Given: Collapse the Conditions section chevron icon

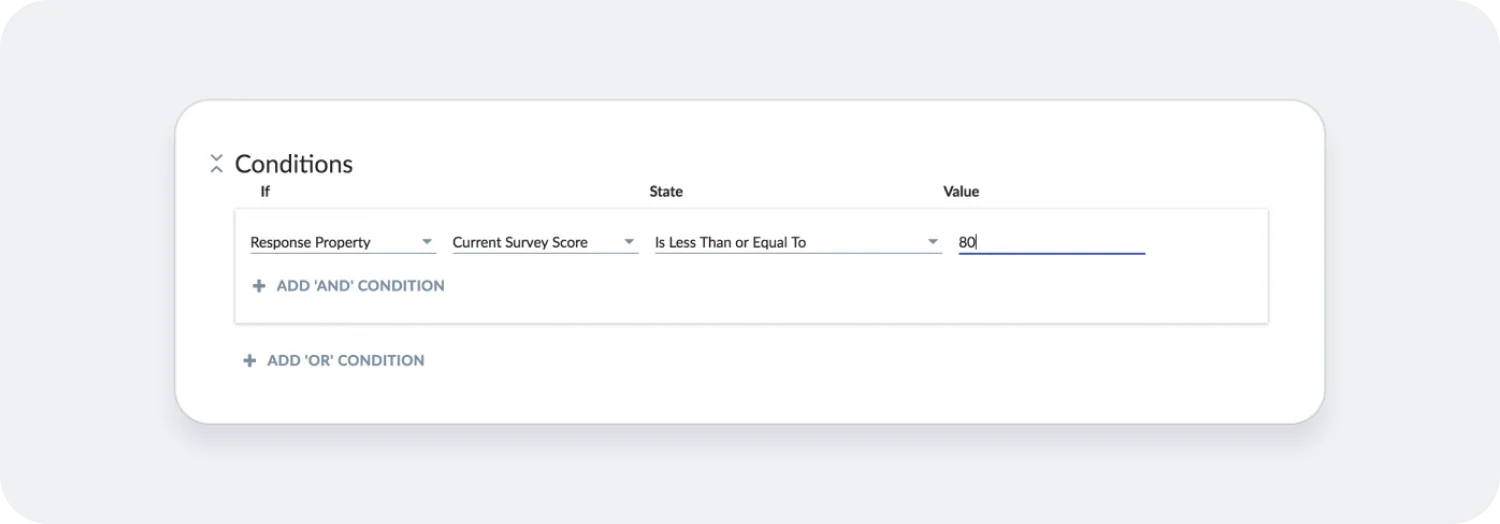Looking at the screenshot, I should click(216, 164).
